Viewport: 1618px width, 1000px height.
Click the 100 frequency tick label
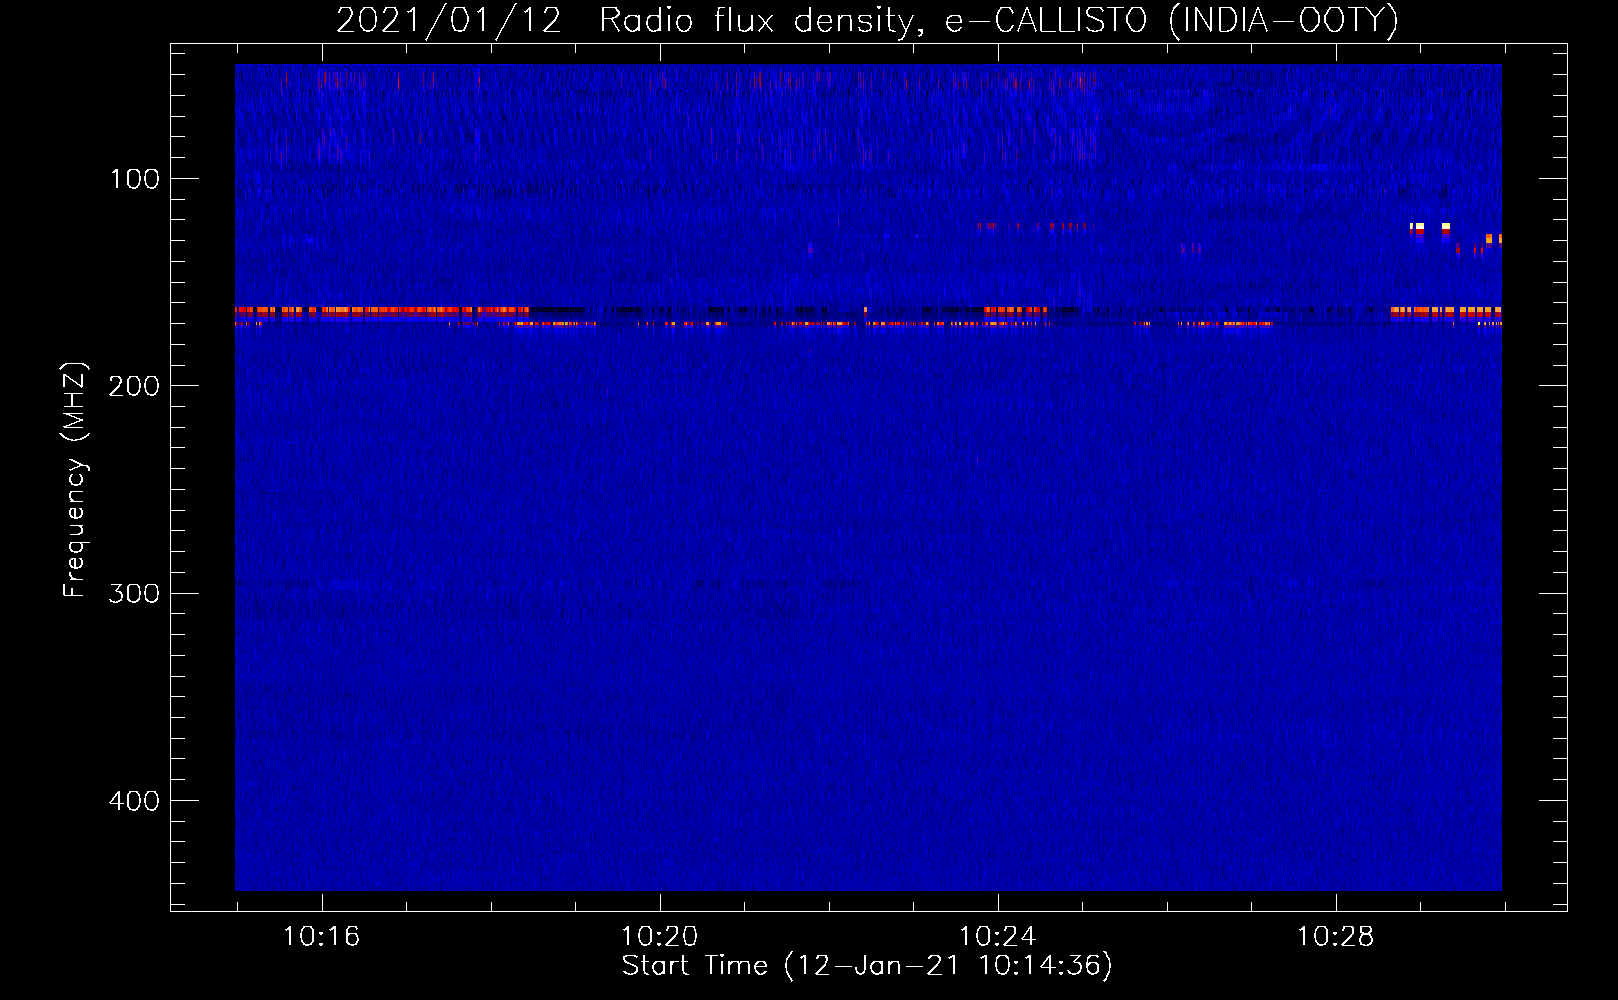135,179
